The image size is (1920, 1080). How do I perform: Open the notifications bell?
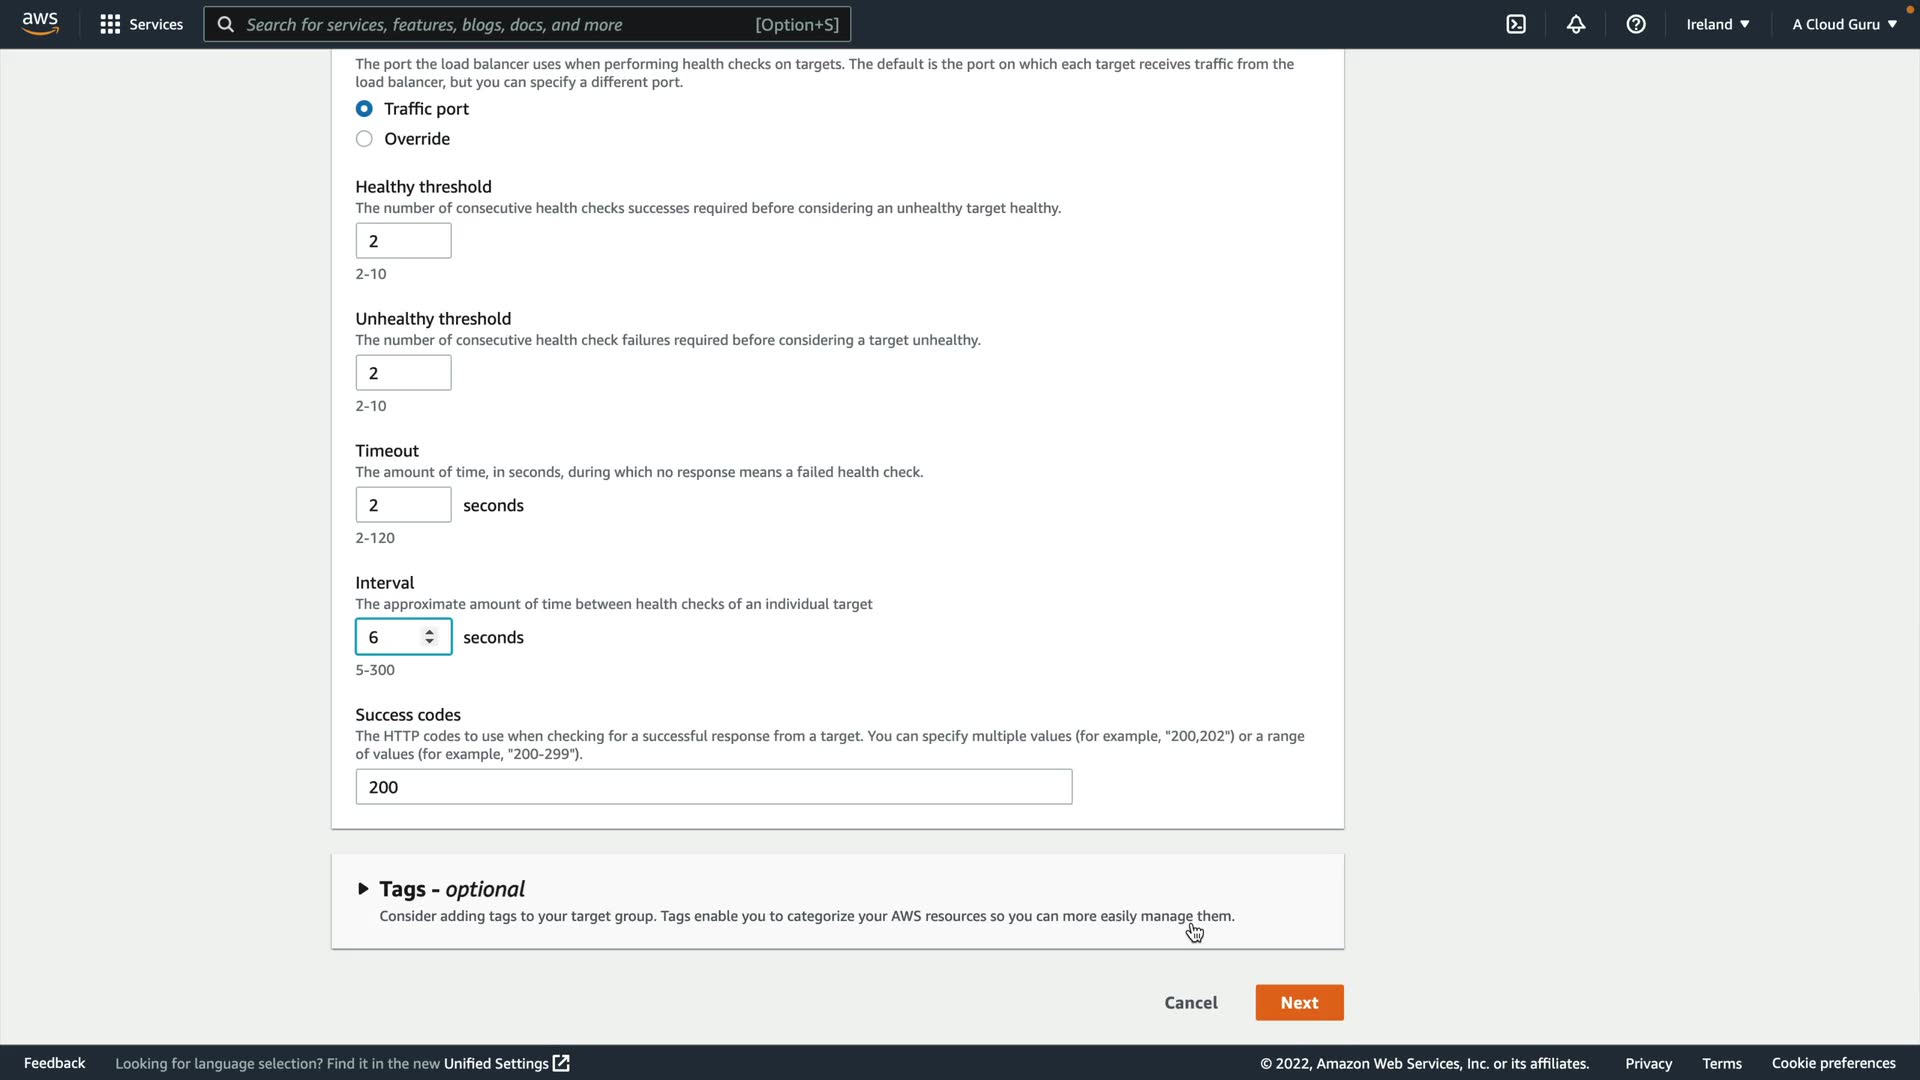pyautogui.click(x=1576, y=24)
